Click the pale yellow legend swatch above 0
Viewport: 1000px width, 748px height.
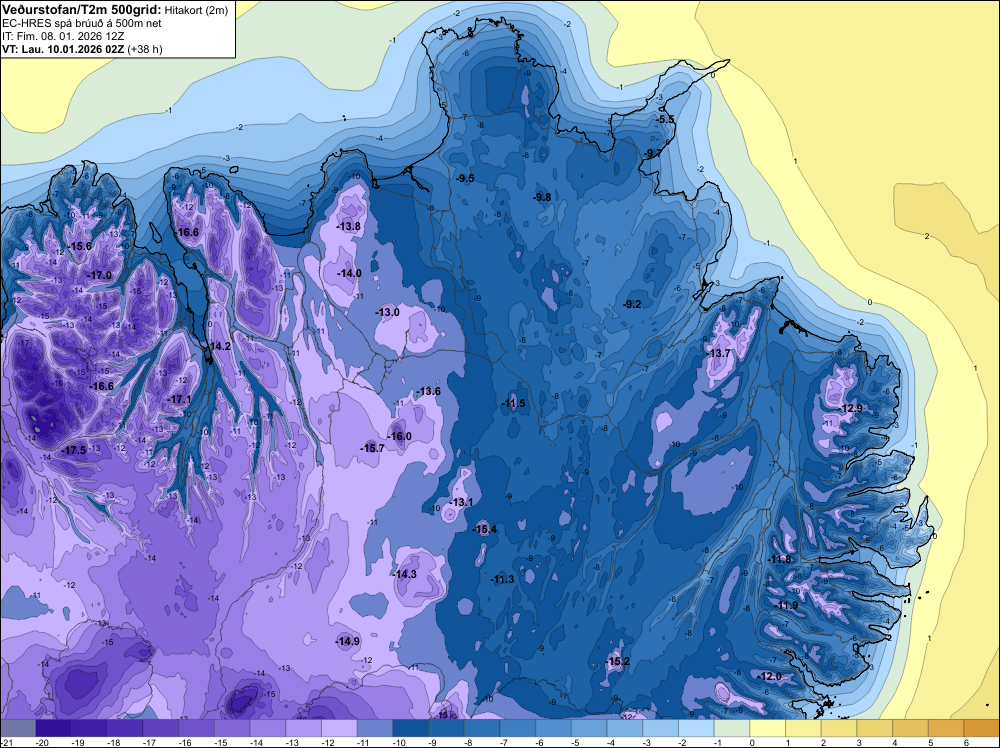click(768, 728)
